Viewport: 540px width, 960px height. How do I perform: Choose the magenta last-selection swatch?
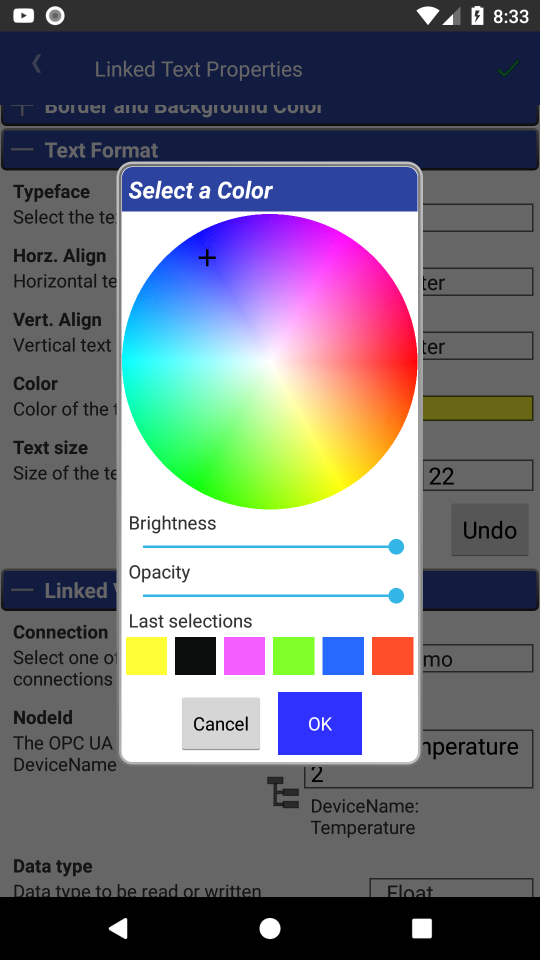point(244,656)
